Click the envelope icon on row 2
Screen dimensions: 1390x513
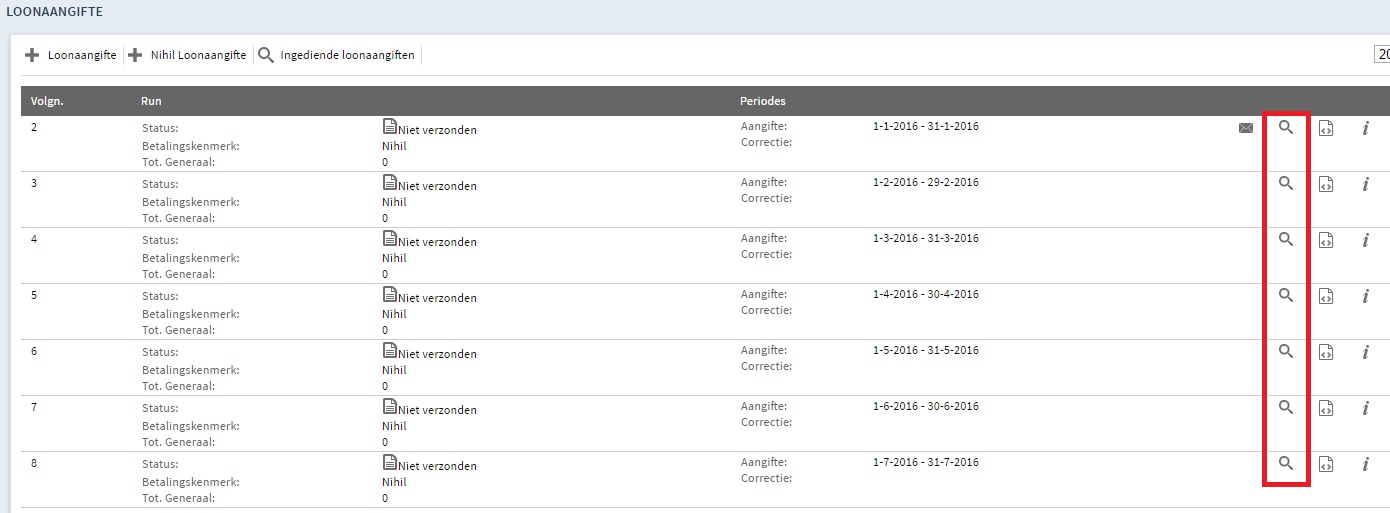pos(1246,128)
